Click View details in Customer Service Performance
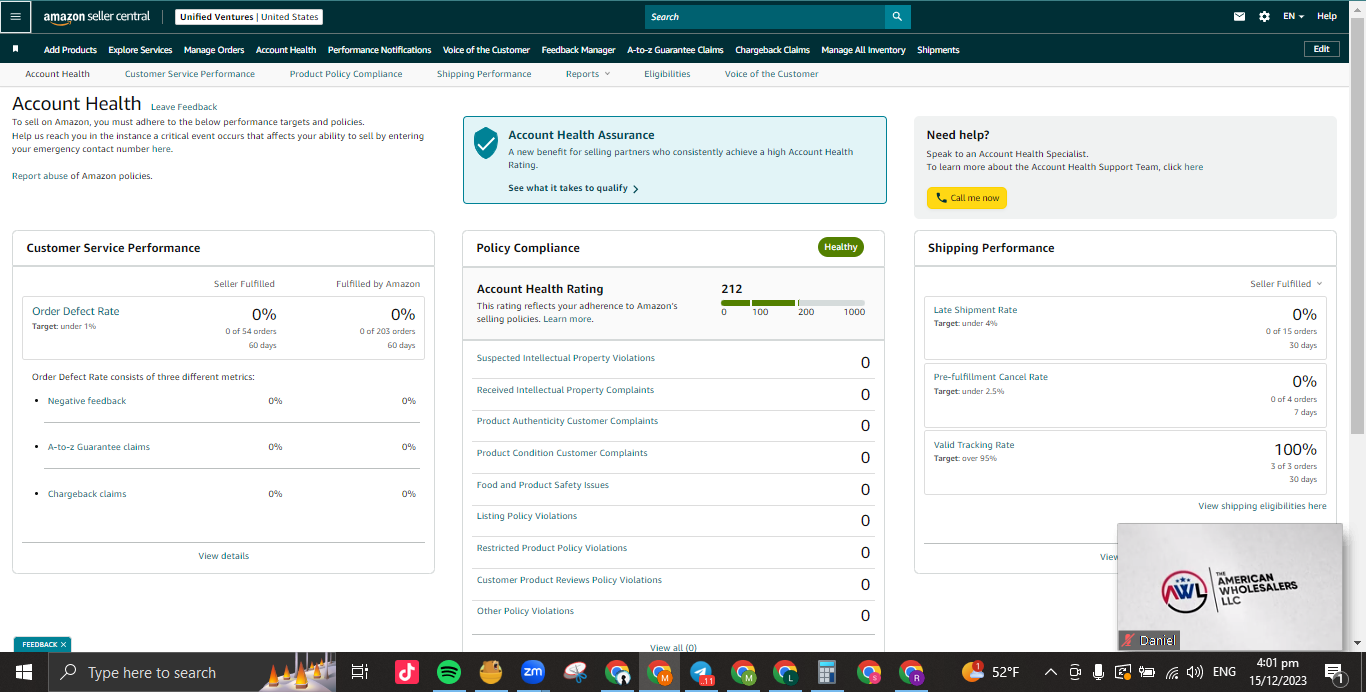 pos(224,556)
